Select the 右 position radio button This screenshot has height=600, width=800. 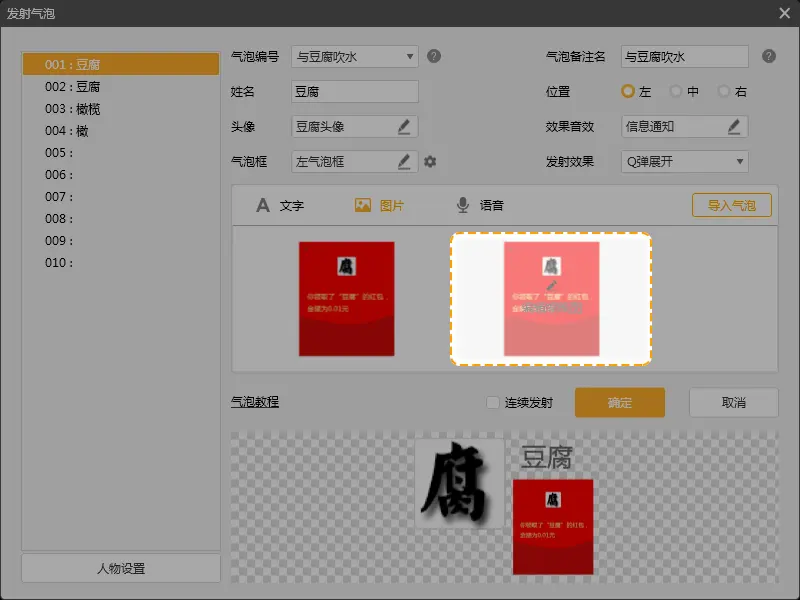coord(724,92)
